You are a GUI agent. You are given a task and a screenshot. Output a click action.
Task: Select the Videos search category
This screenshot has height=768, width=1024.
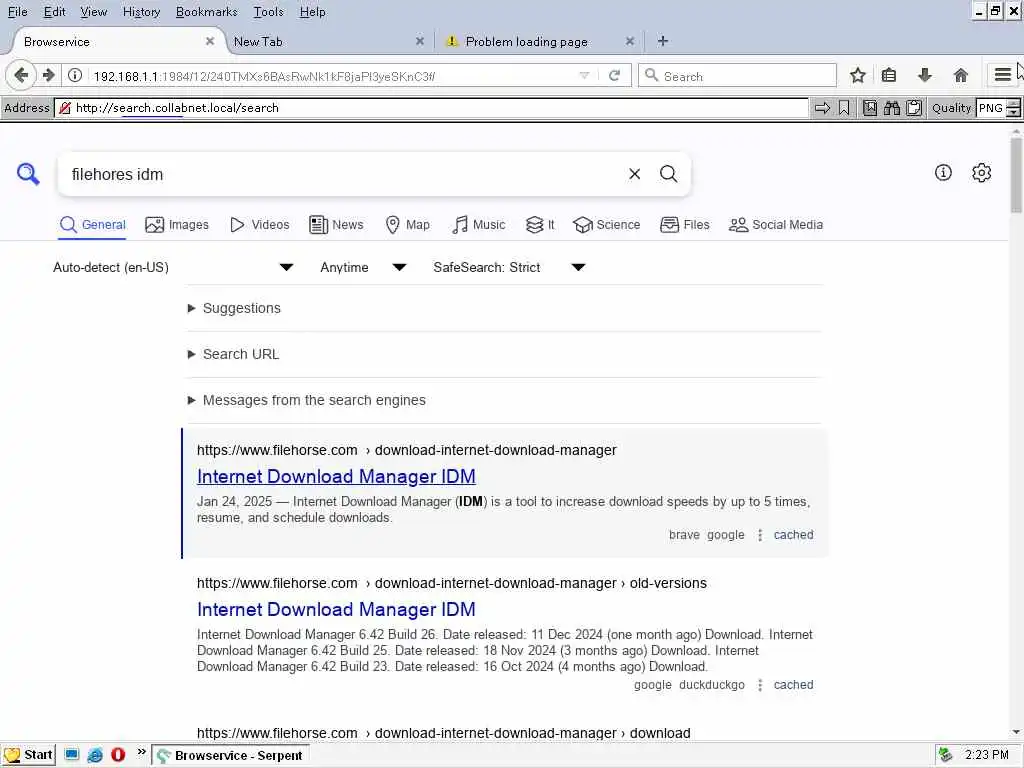[x=260, y=225]
